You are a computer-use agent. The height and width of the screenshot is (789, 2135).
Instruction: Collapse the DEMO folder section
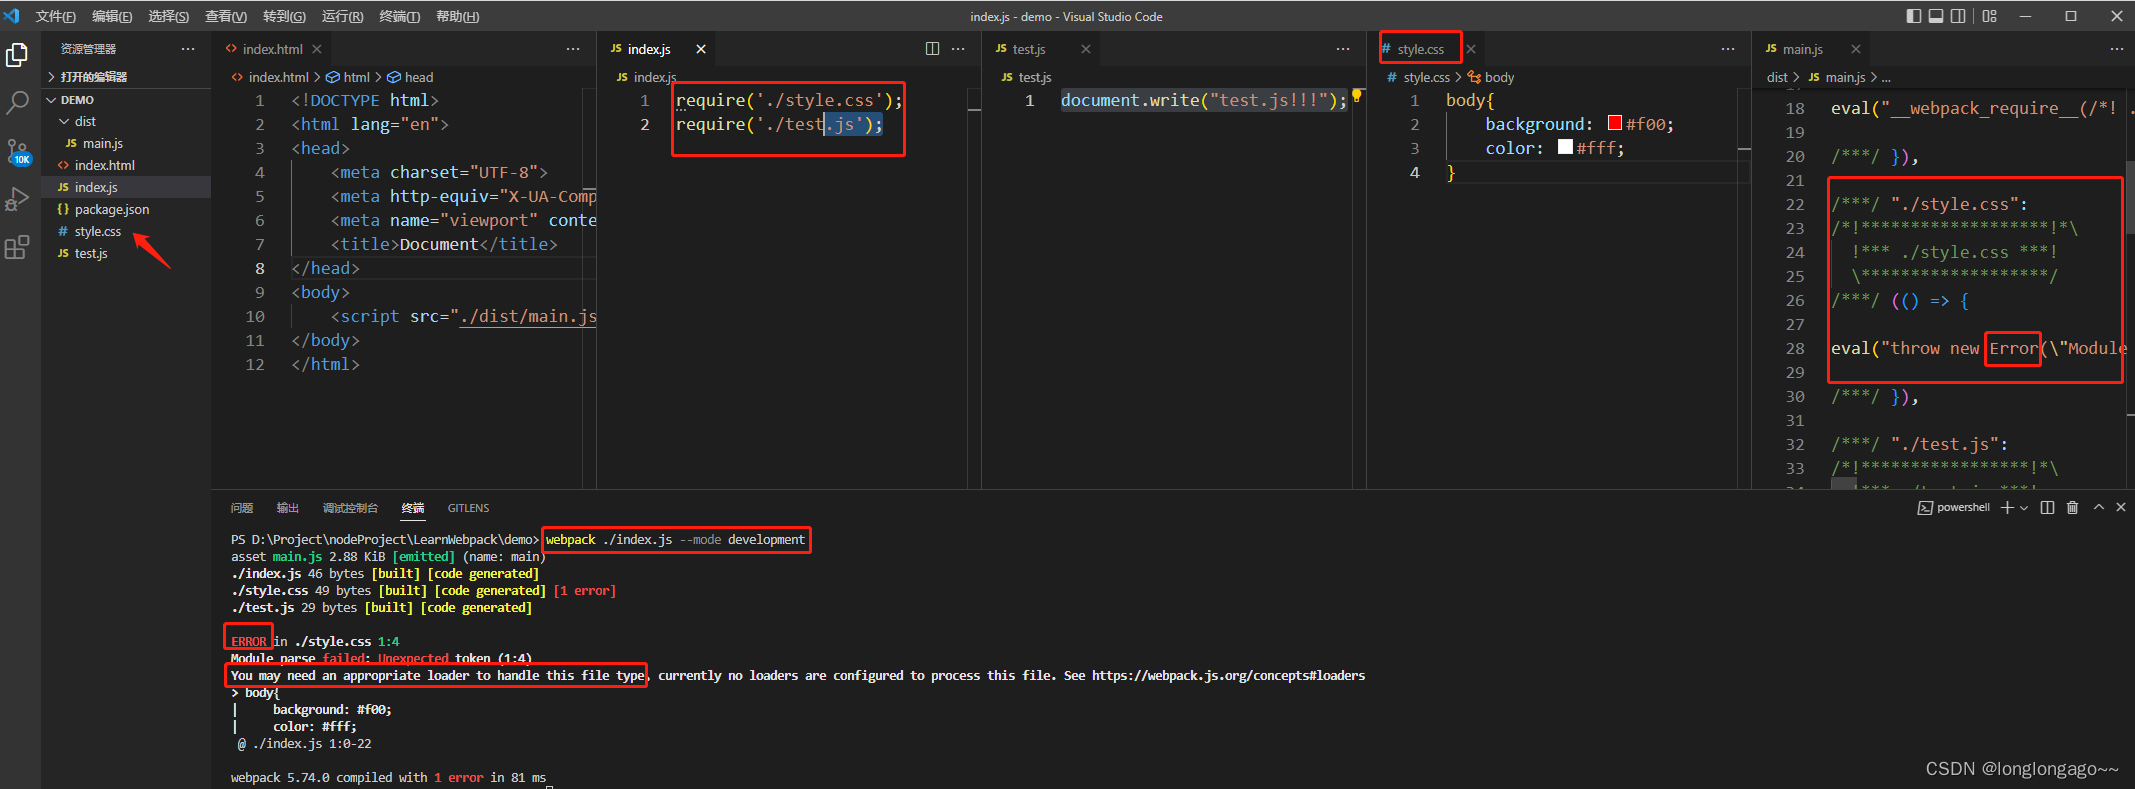pyautogui.click(x=127, y=100)
